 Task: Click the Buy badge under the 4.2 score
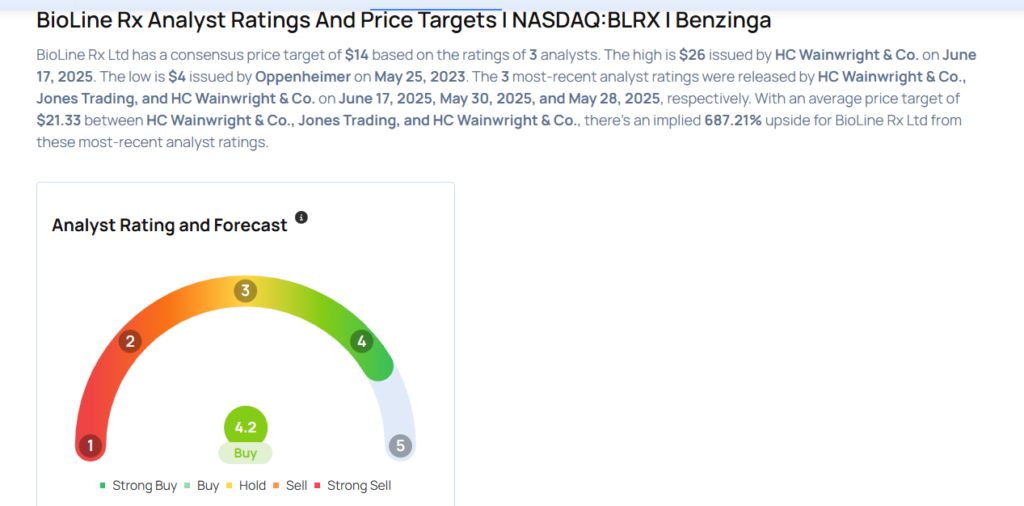coord(245,453)
